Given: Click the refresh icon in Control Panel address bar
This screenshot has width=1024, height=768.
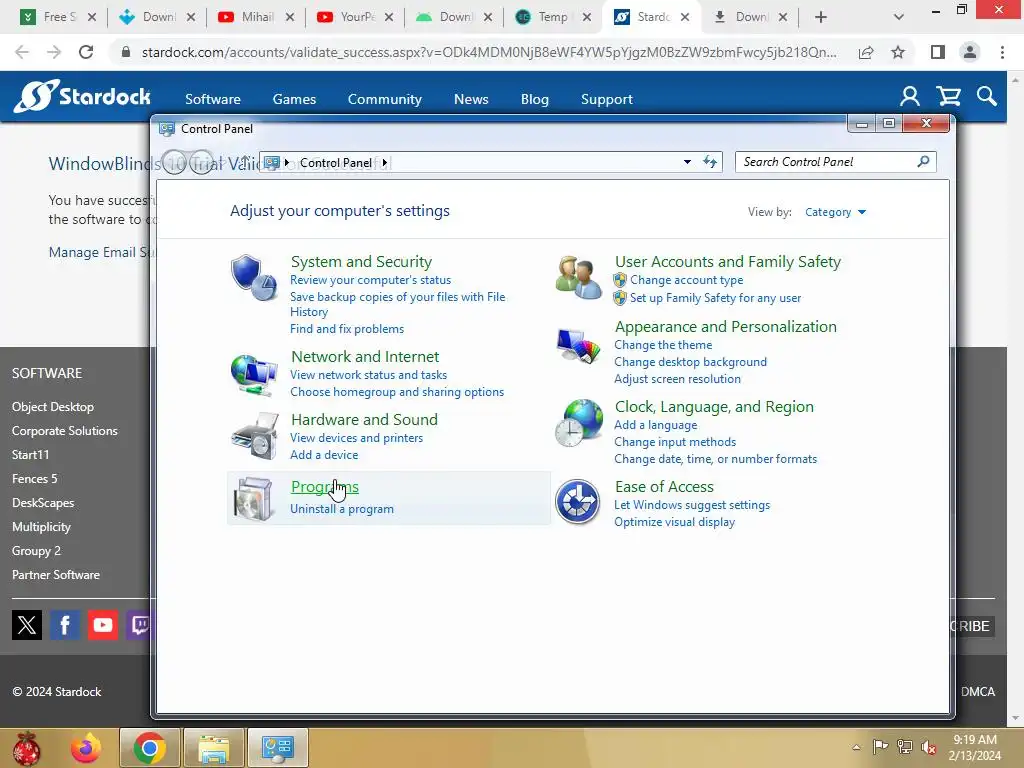Looking at the screenshot, I should click(x=710, y=162).
